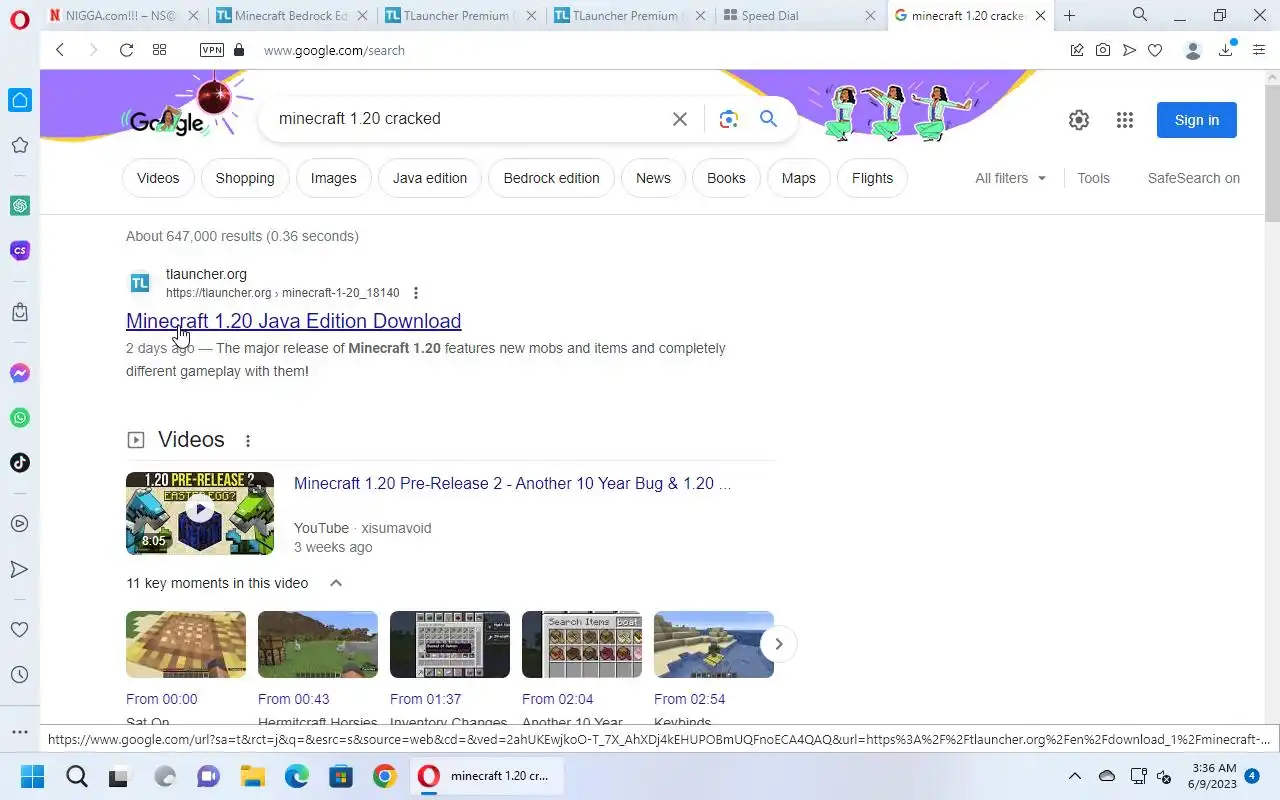Add page to bookmarks with heart icon
The height and width of the screenshot is (800, 1280).
[x=1155, y=50]
